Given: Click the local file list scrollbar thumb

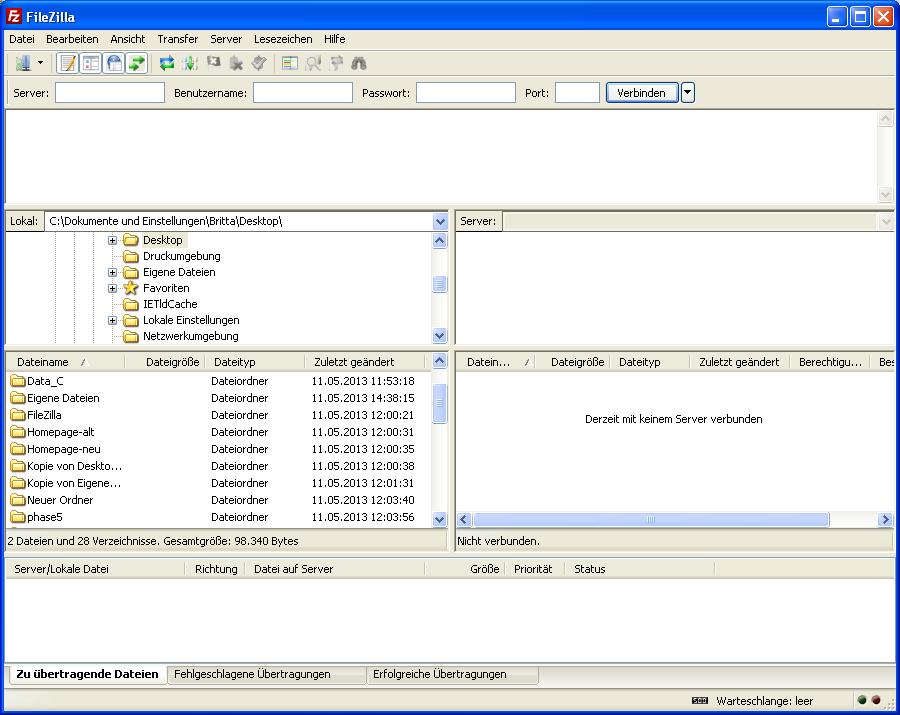Looking at the screenshot, I should (440, 403).
